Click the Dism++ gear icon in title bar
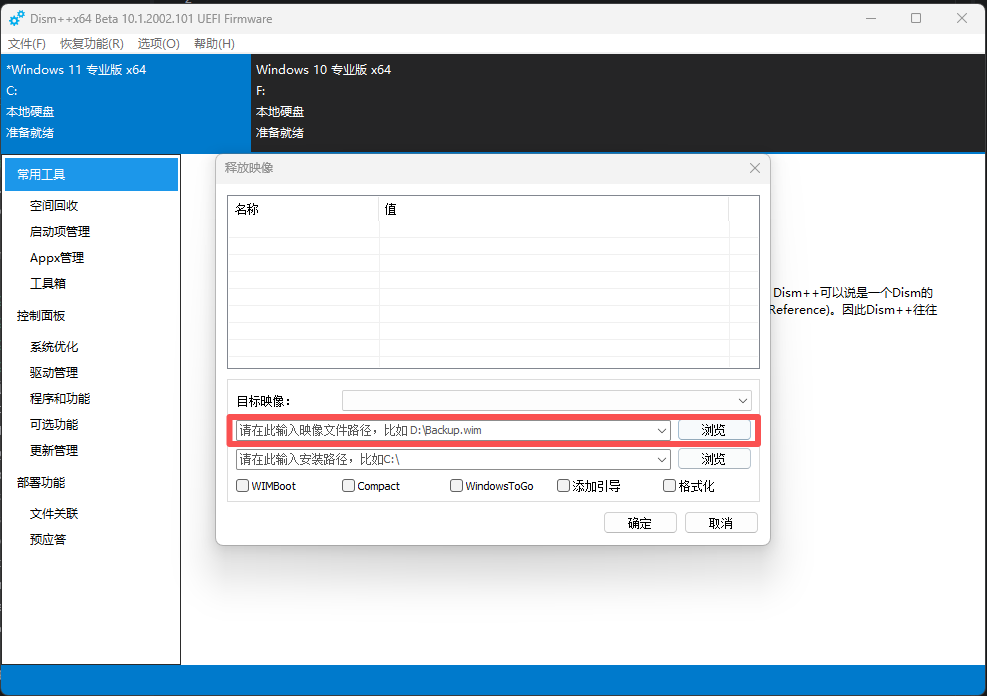 tap(17, 18)
